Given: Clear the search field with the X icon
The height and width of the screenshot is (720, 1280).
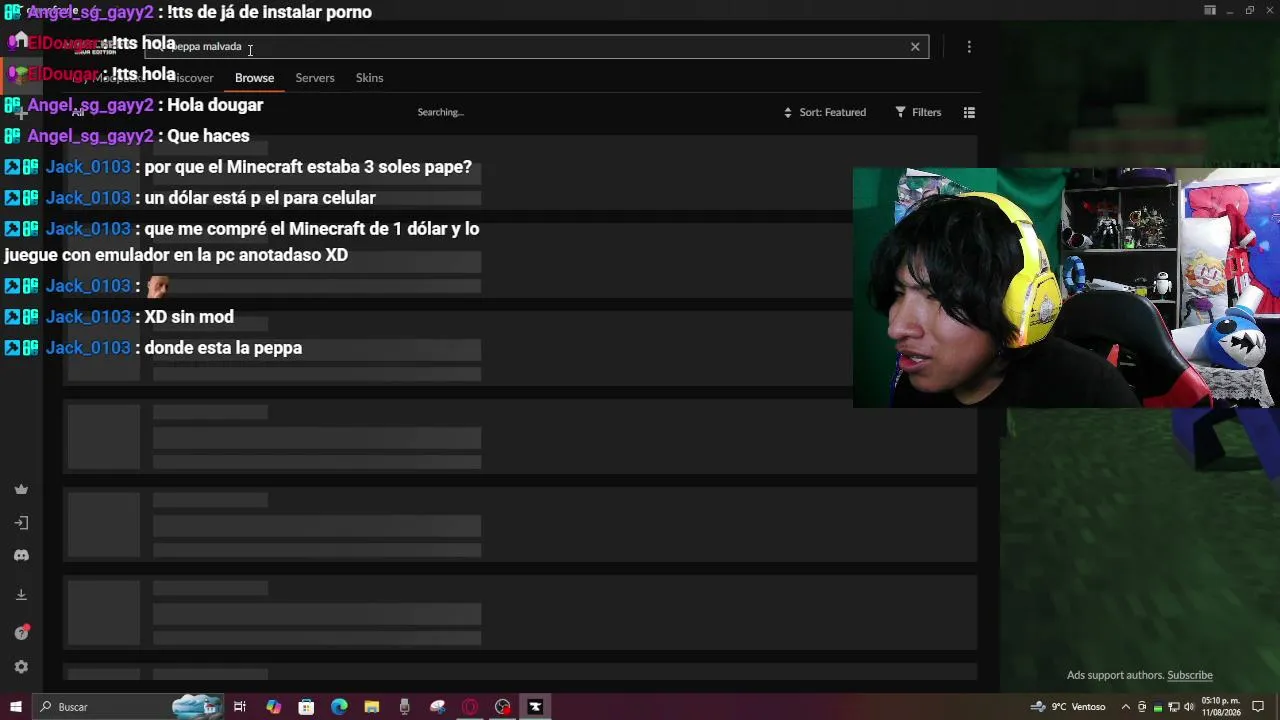Looking at the screenshot, I should (x=915, y=46).
